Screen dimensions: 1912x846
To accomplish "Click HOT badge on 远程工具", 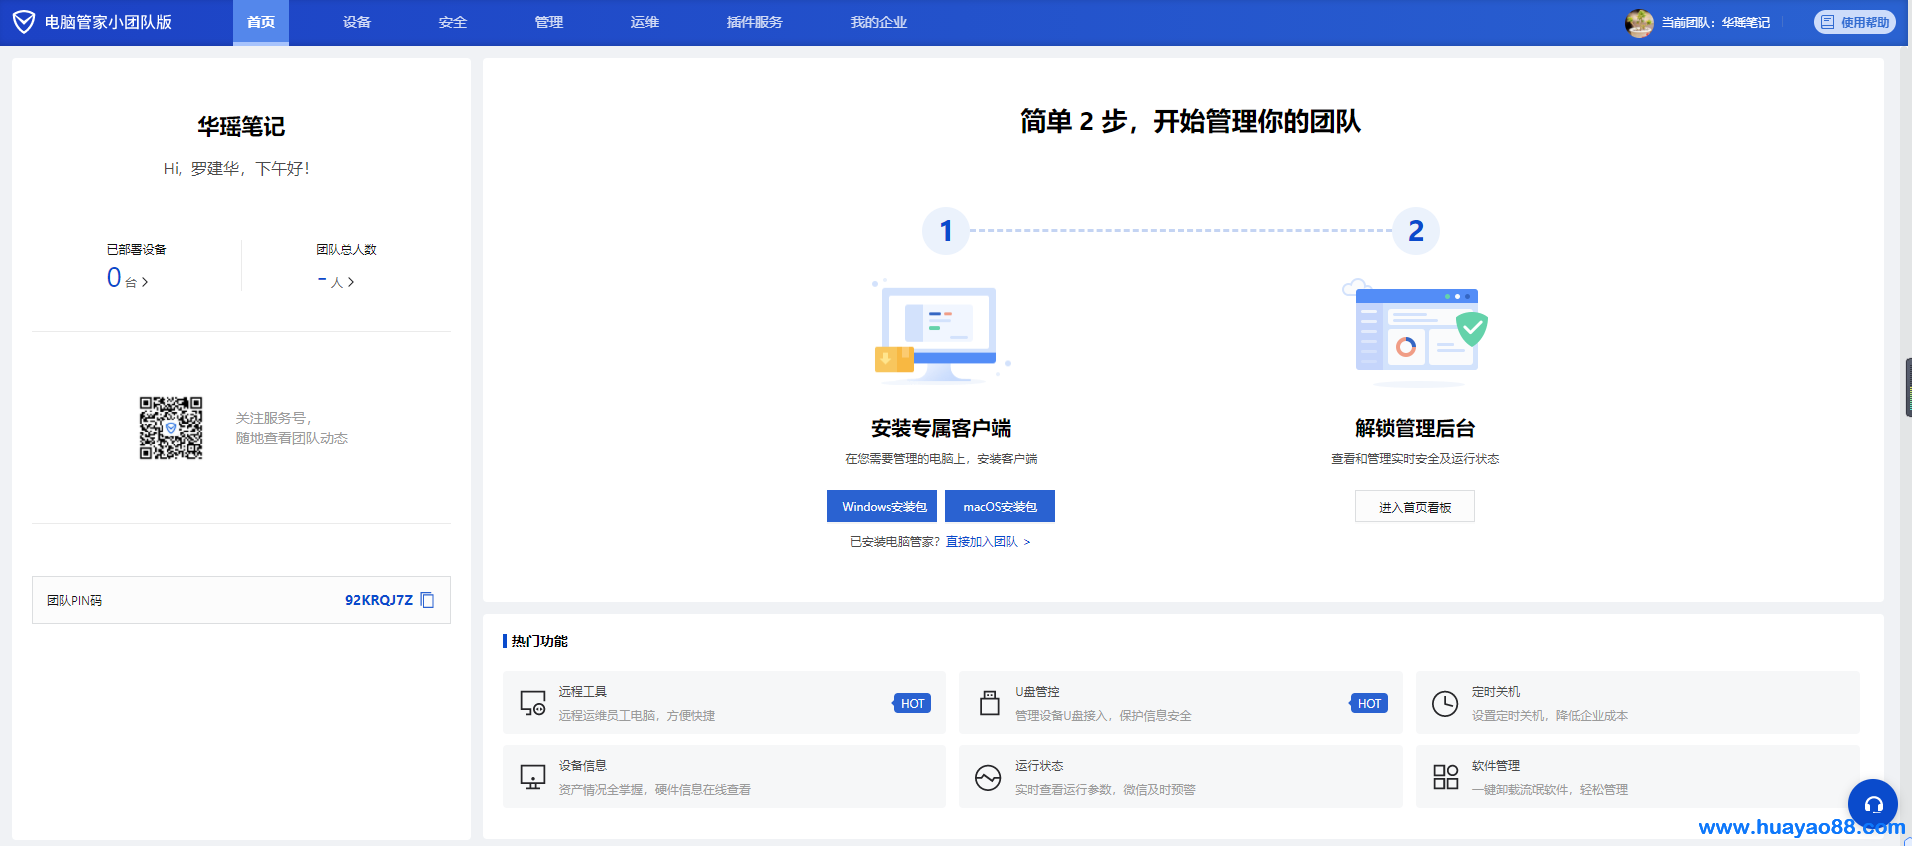I will [912, 703].
